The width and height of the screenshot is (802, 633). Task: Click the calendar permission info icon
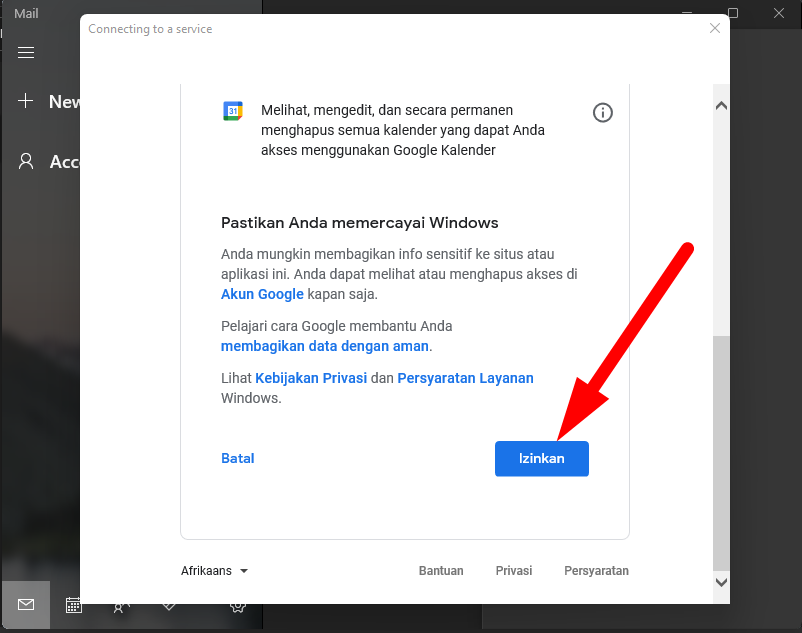[603, 112]
